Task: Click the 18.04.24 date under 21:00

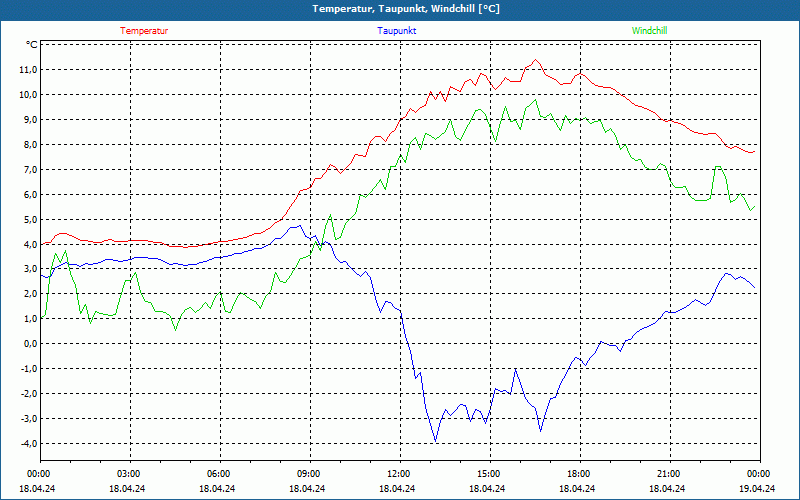Action: [x=667, y=488]
